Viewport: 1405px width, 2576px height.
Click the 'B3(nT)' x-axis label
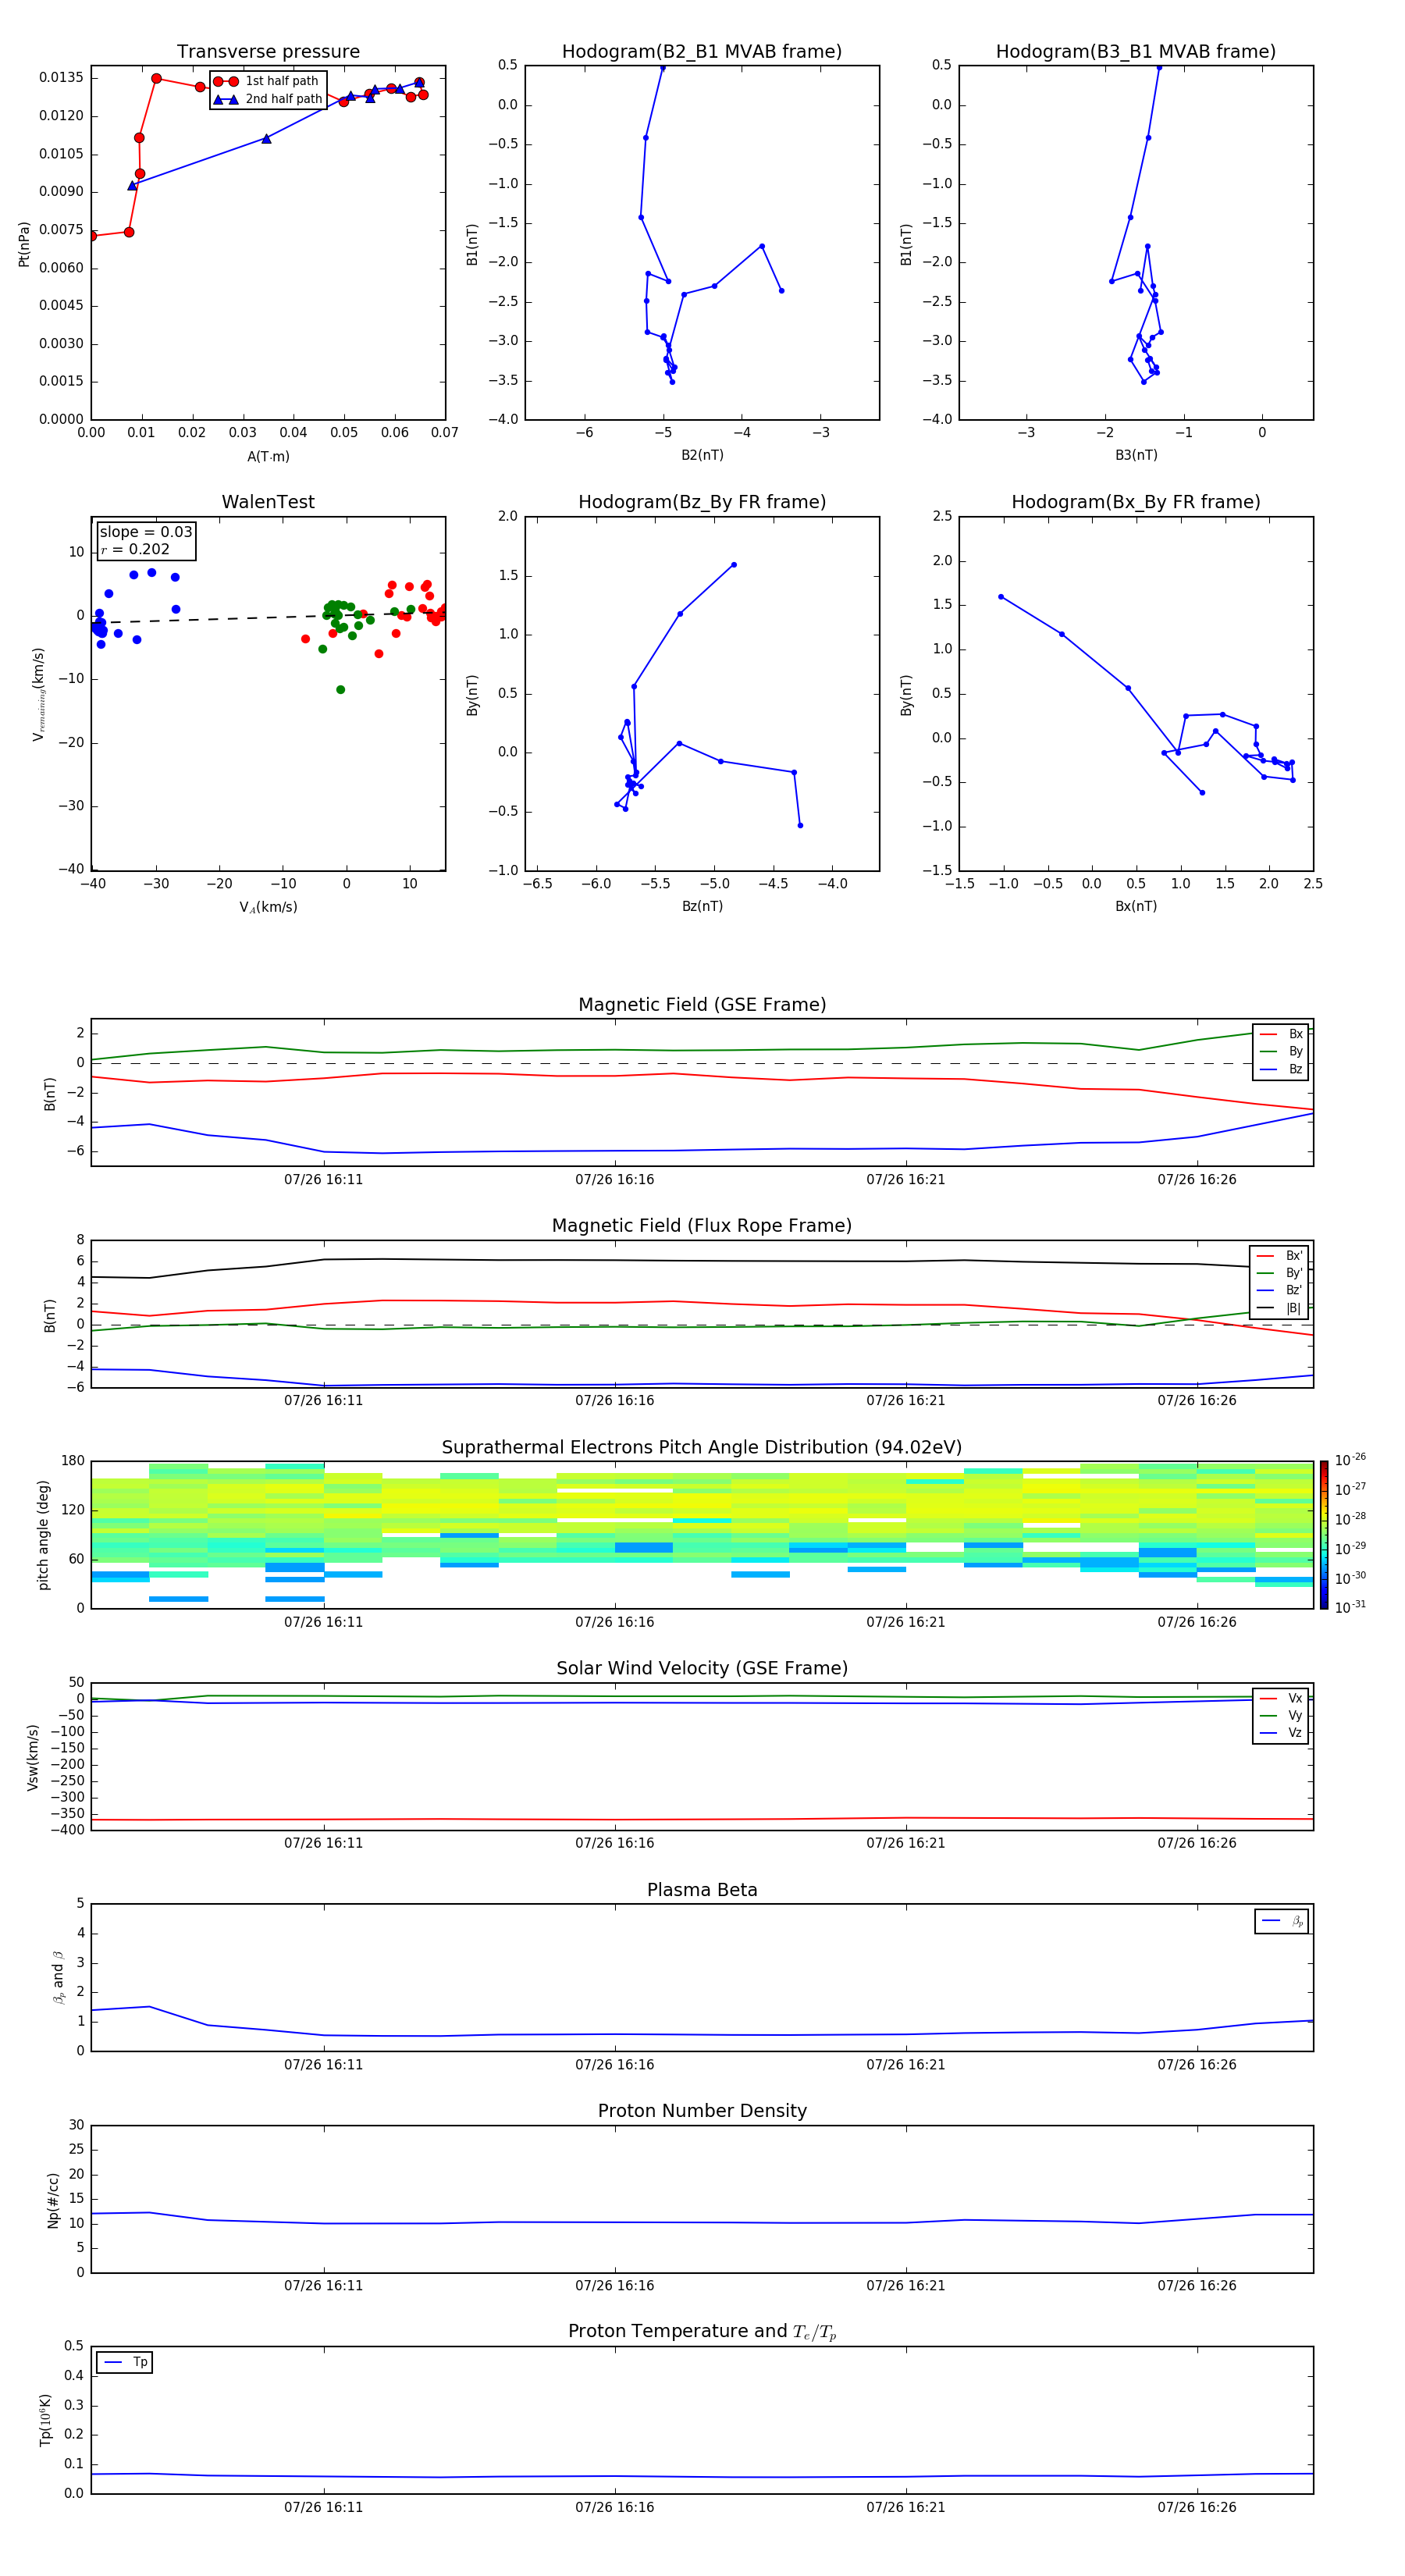click(1136, 455)
